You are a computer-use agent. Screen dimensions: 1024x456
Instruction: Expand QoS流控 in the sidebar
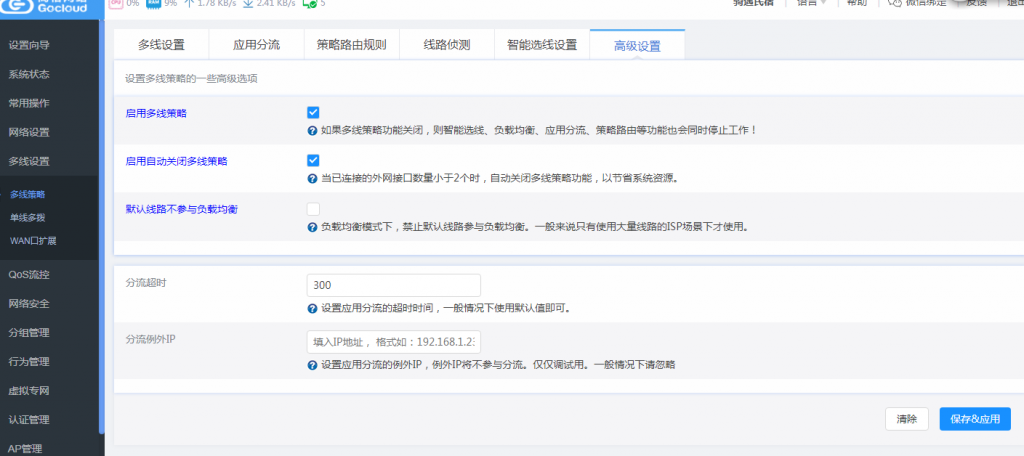pyautogui.click(x=29, y=274)
